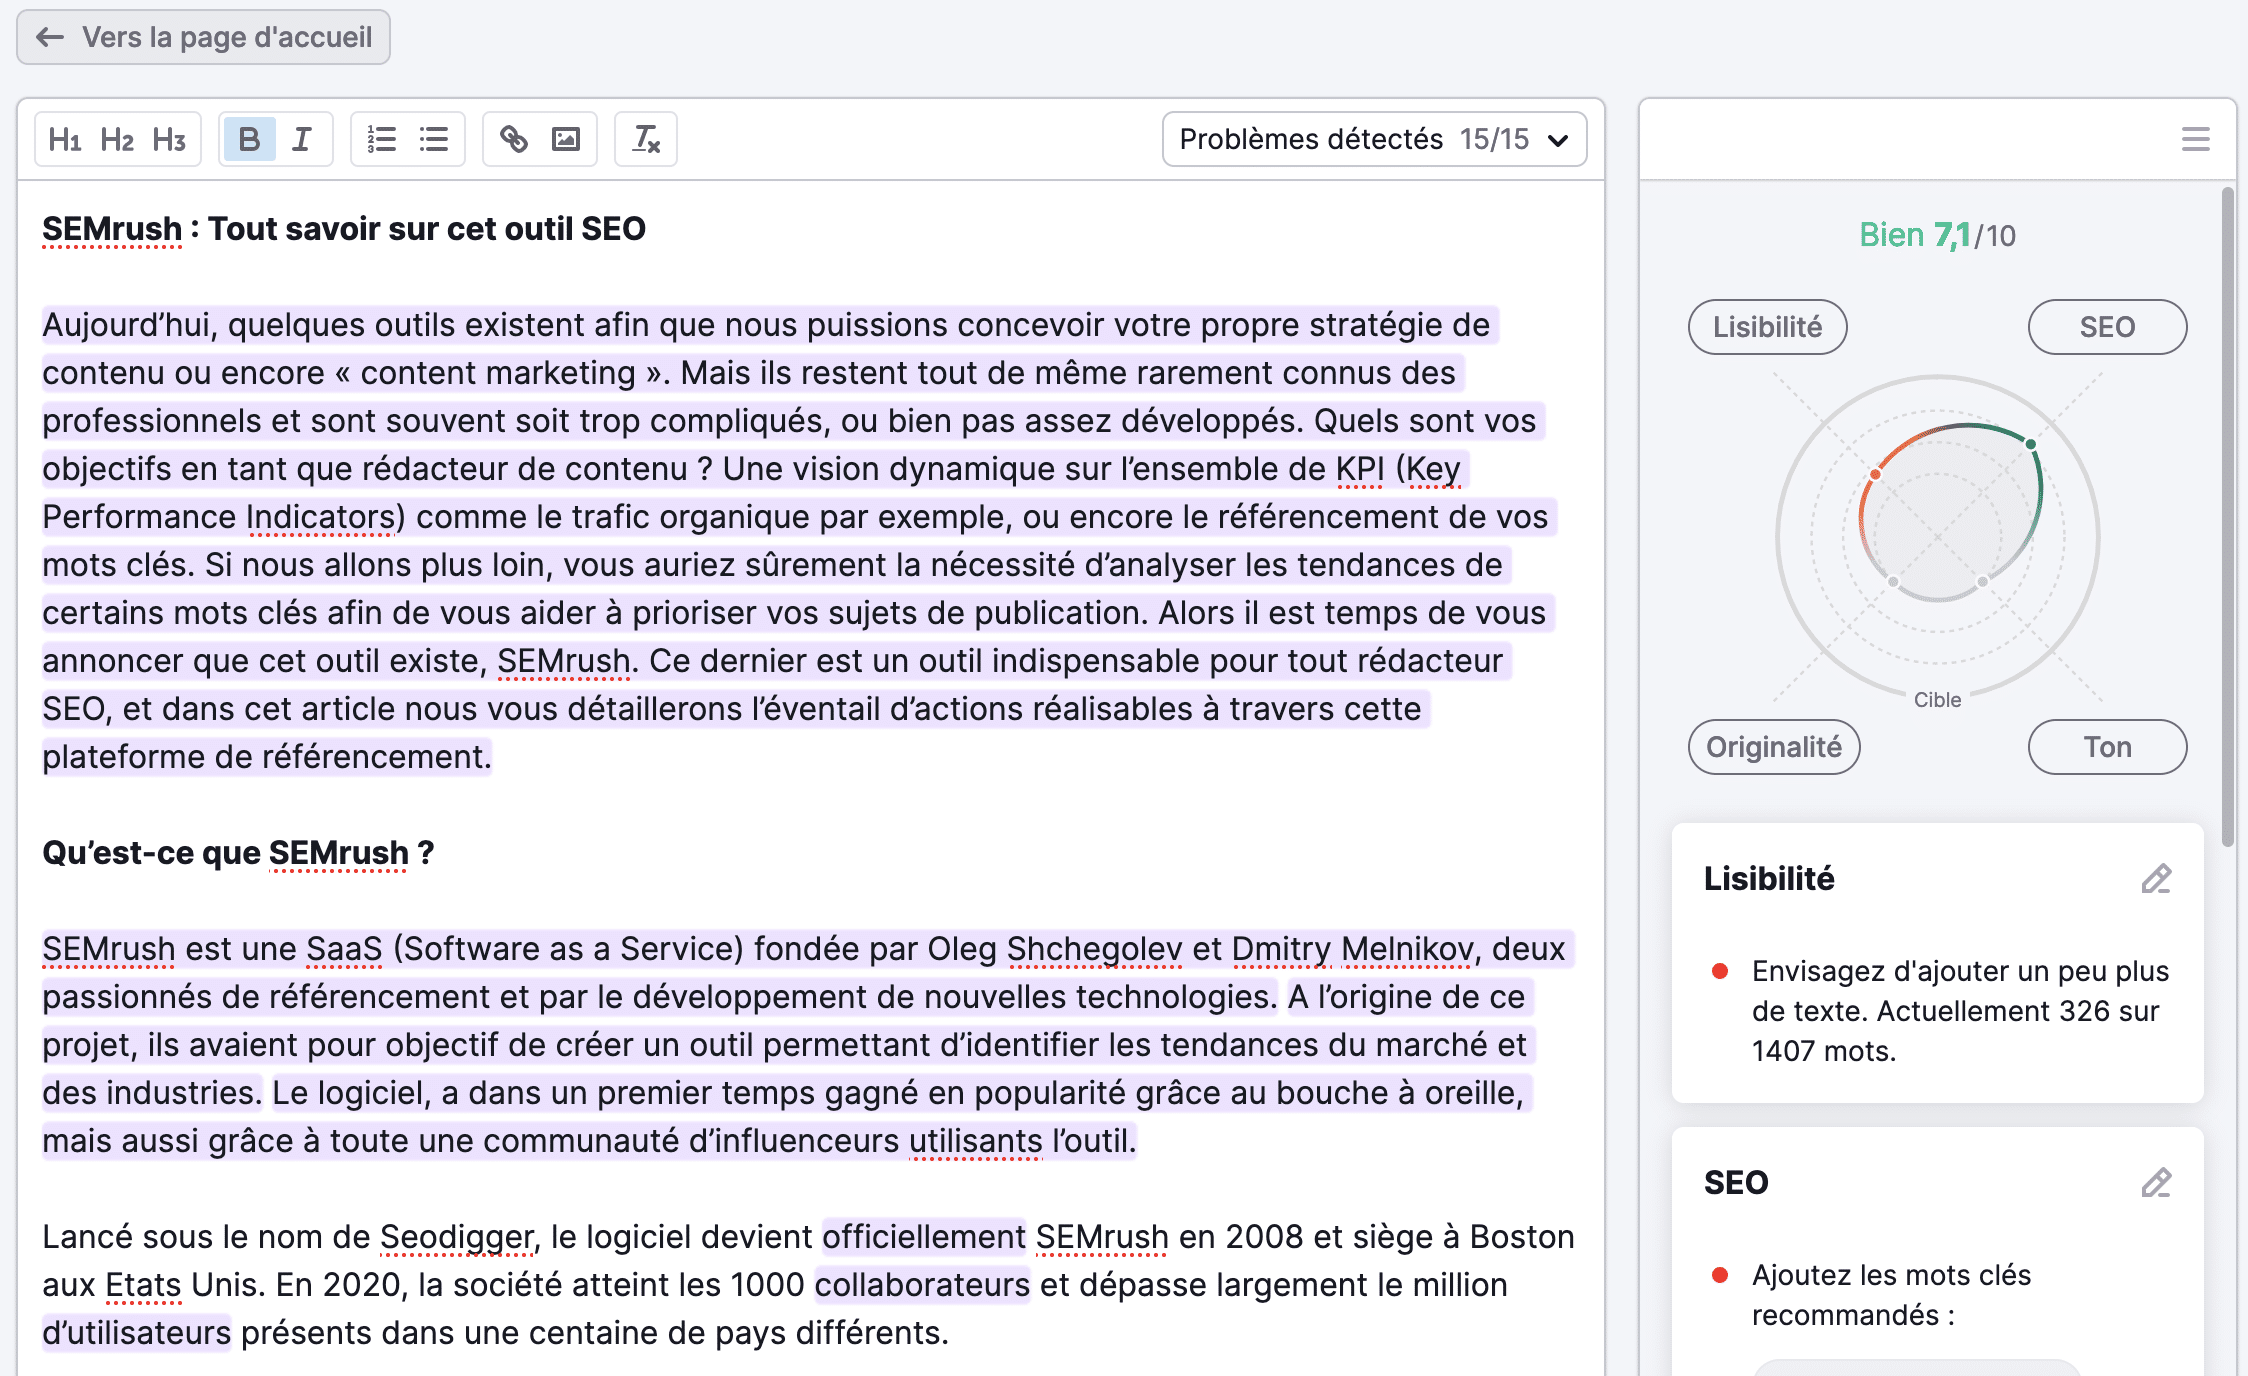Click the underlined acronym 'KPI'

click(1360, 469)
